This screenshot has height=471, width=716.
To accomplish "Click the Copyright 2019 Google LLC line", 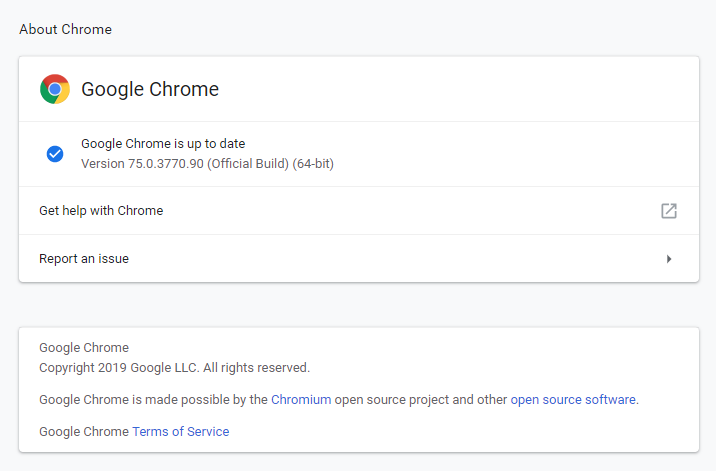I will 174,368.
